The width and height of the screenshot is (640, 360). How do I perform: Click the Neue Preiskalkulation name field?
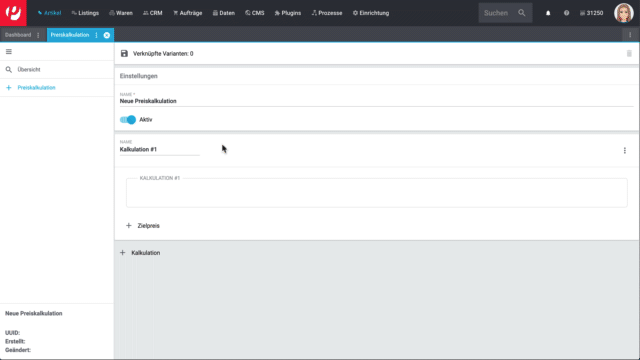coord(376,101)
